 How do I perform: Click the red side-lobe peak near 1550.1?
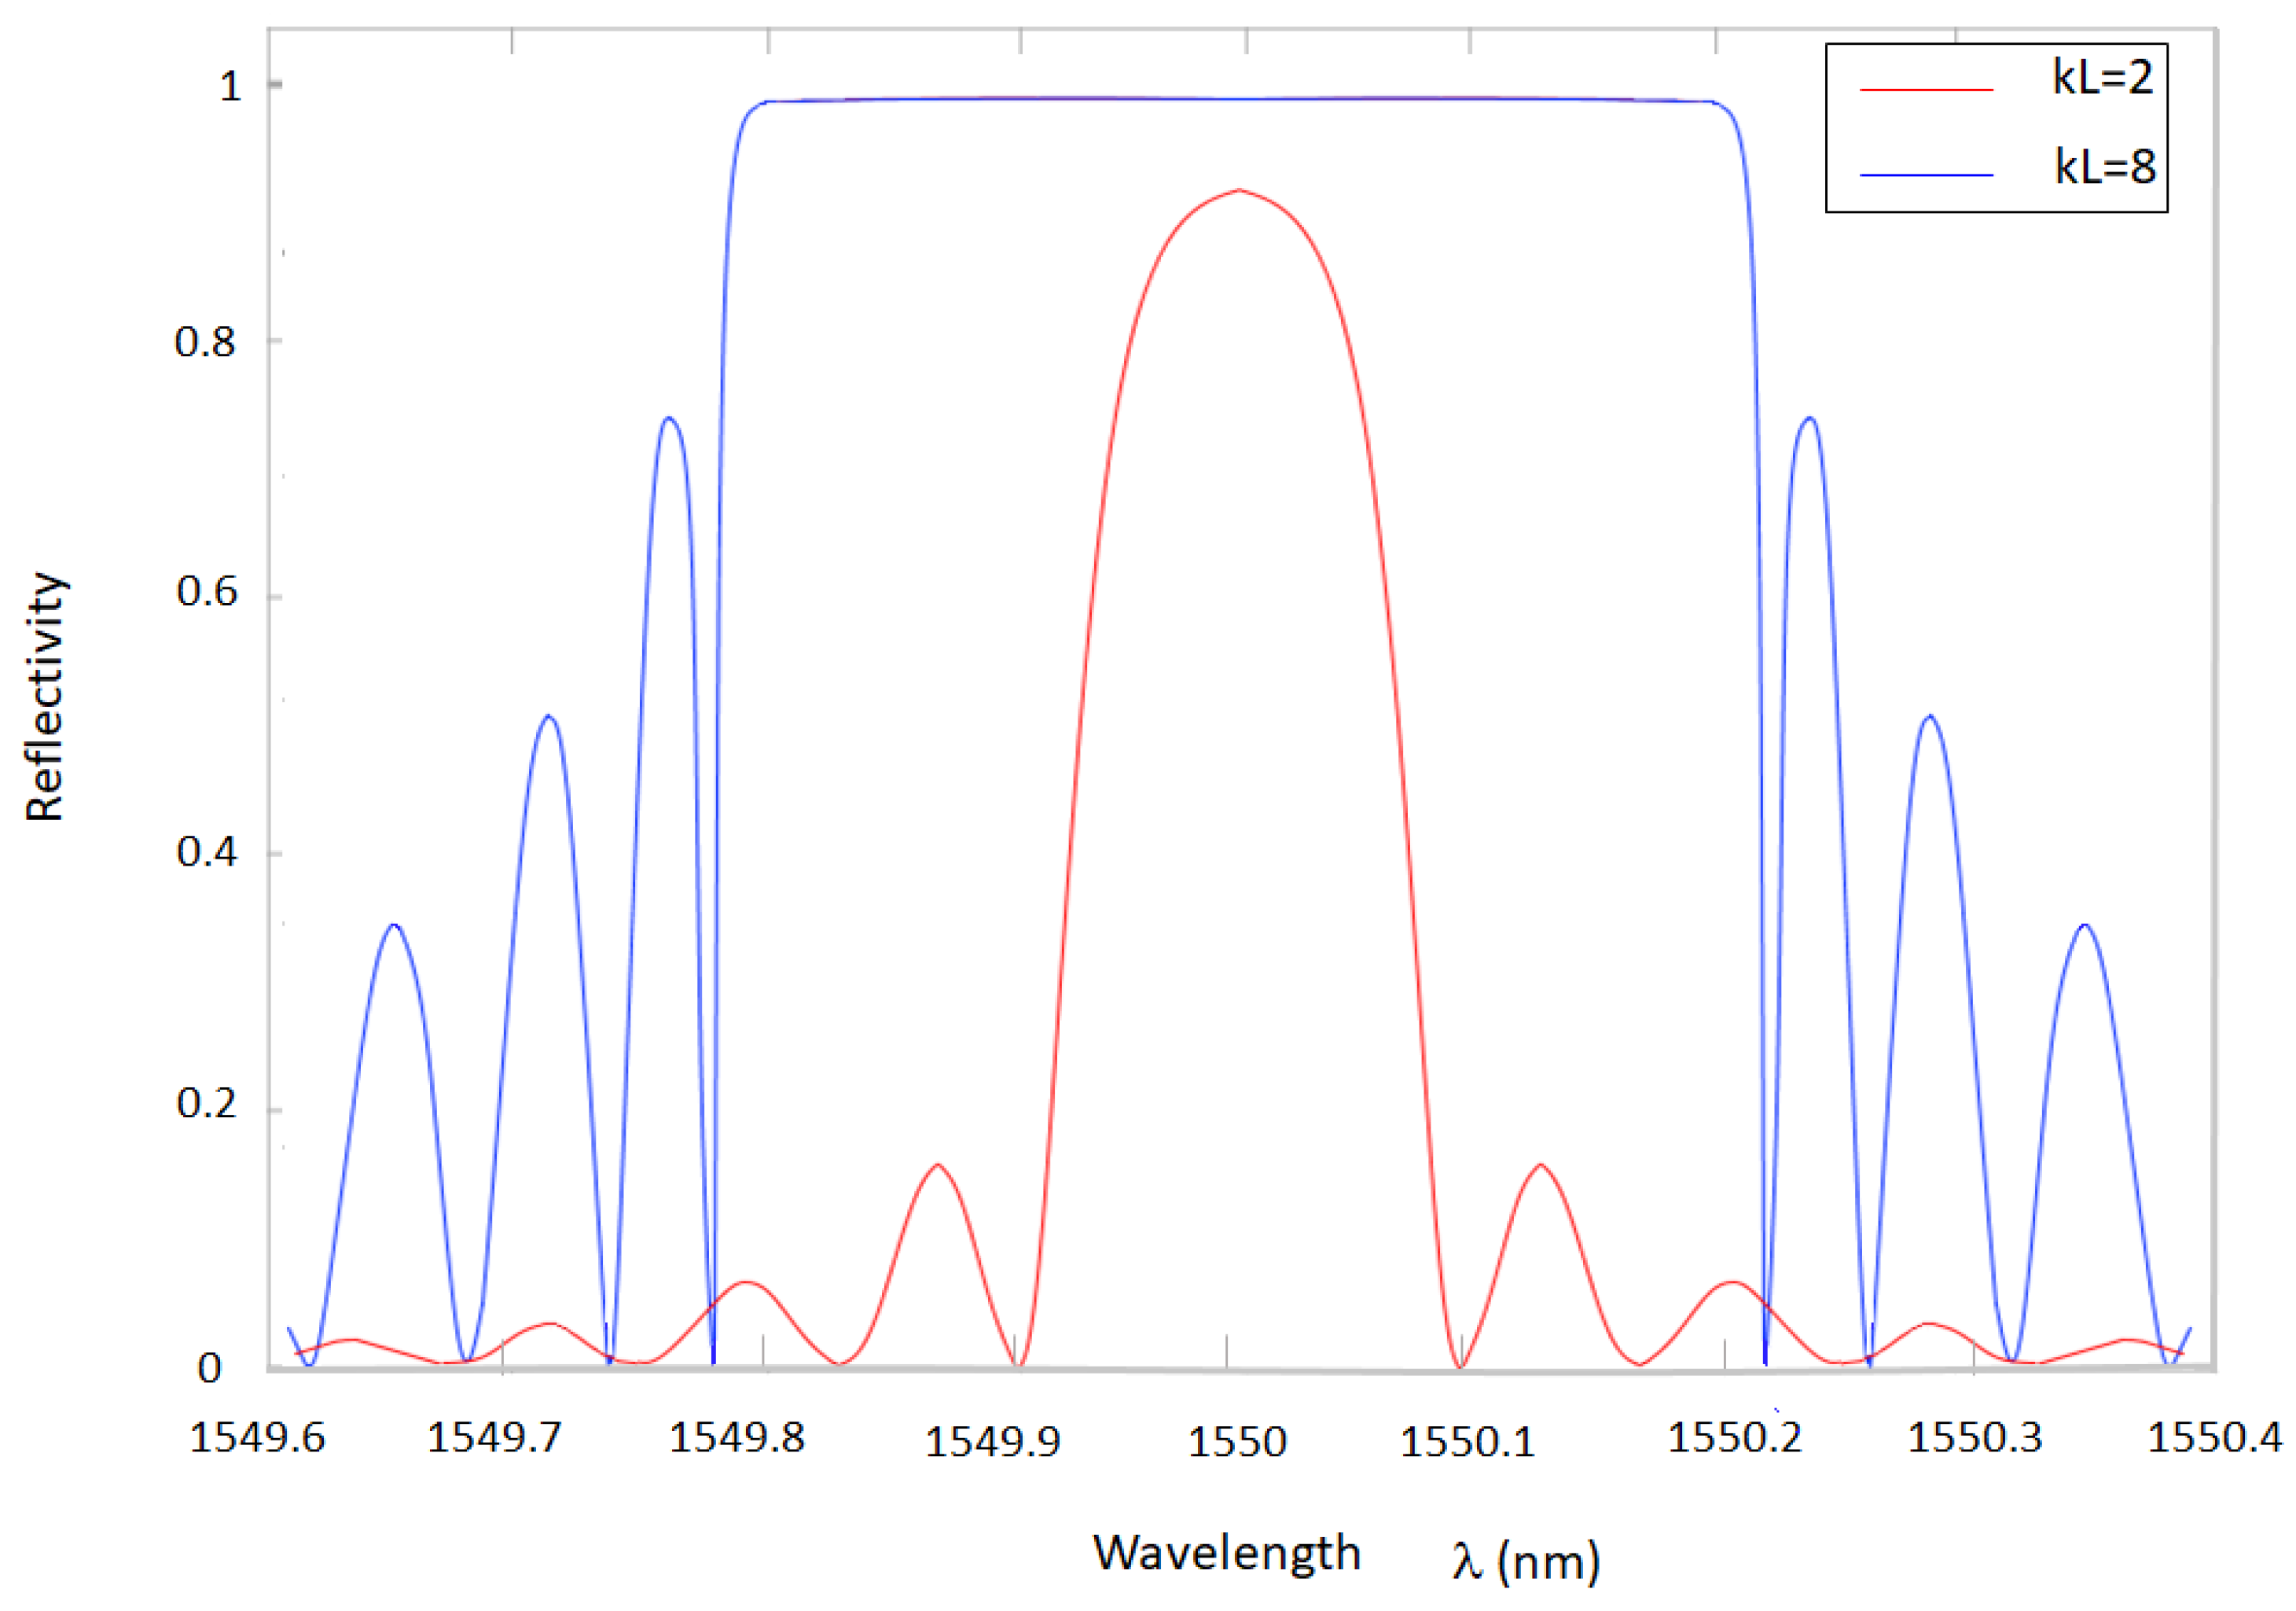point(1541,1165)
